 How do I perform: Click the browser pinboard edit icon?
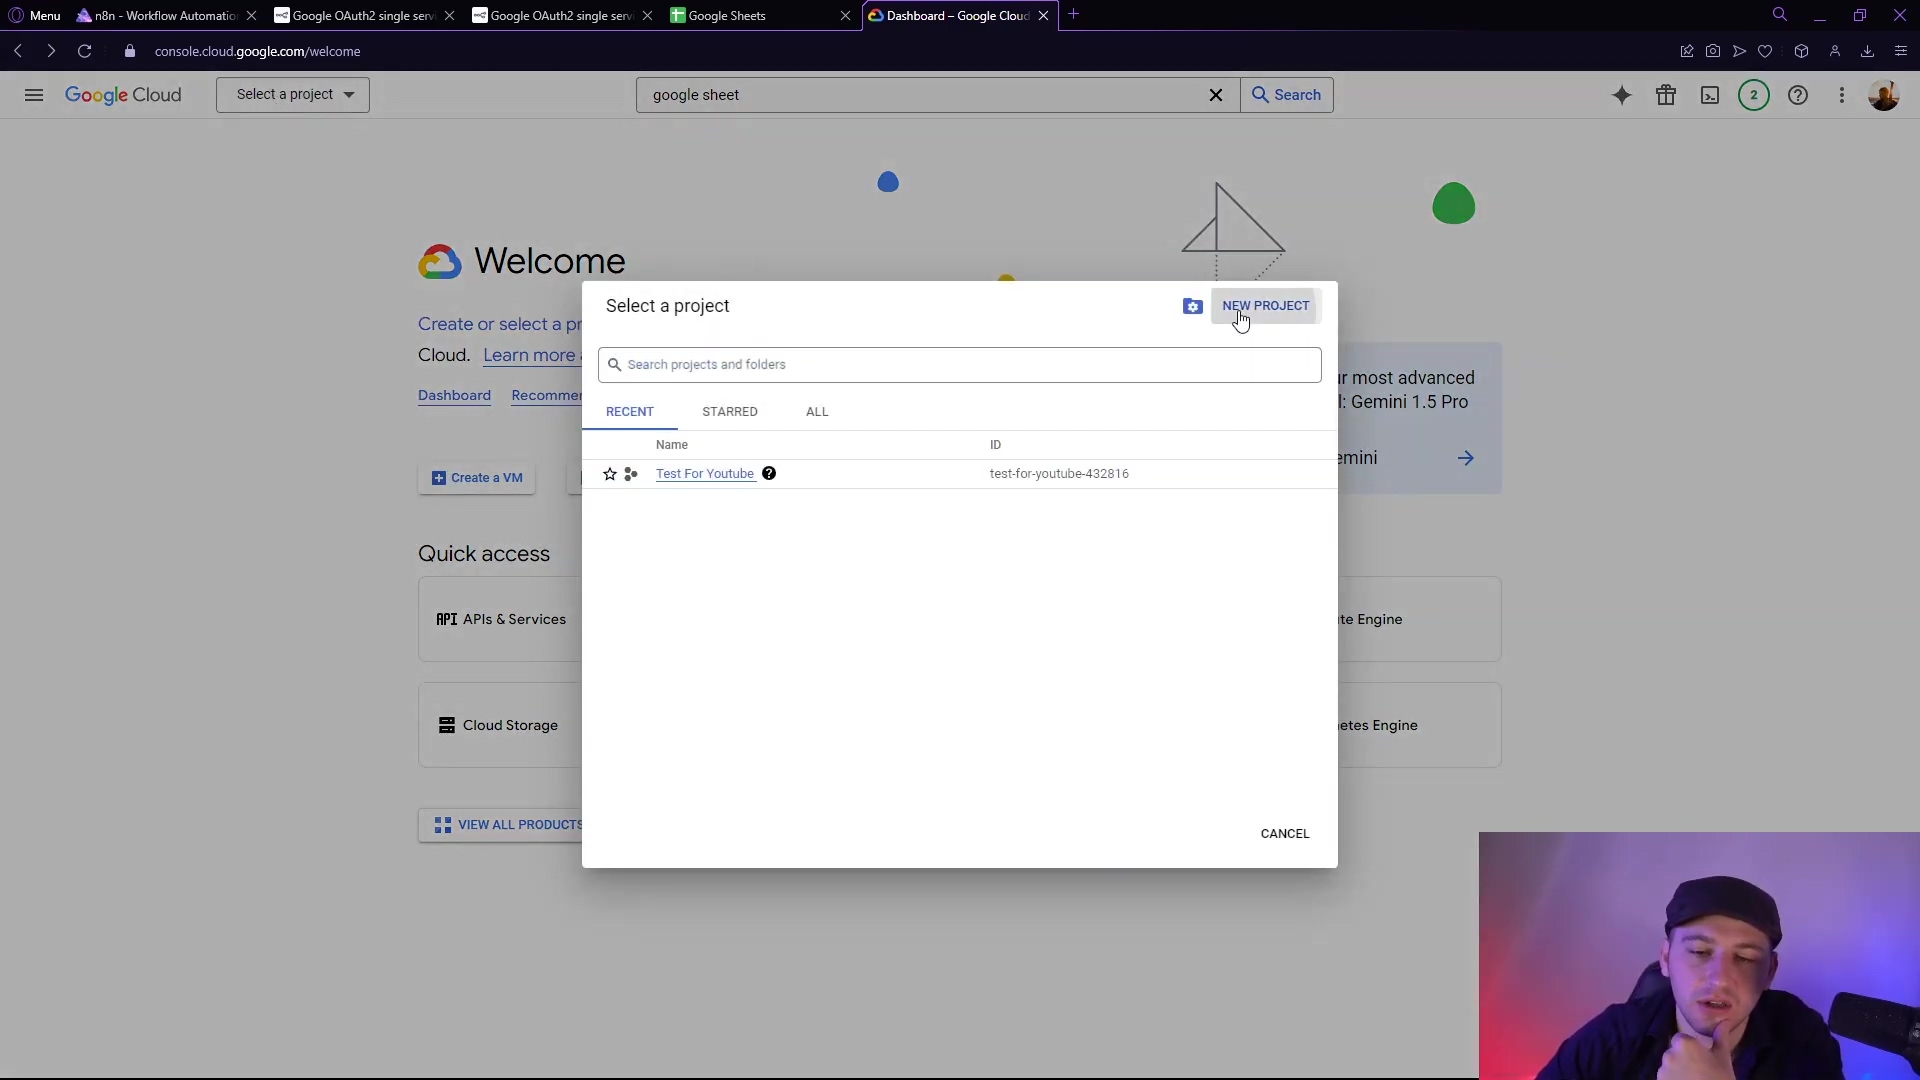pyautogui.click(x=1687, y=51)
